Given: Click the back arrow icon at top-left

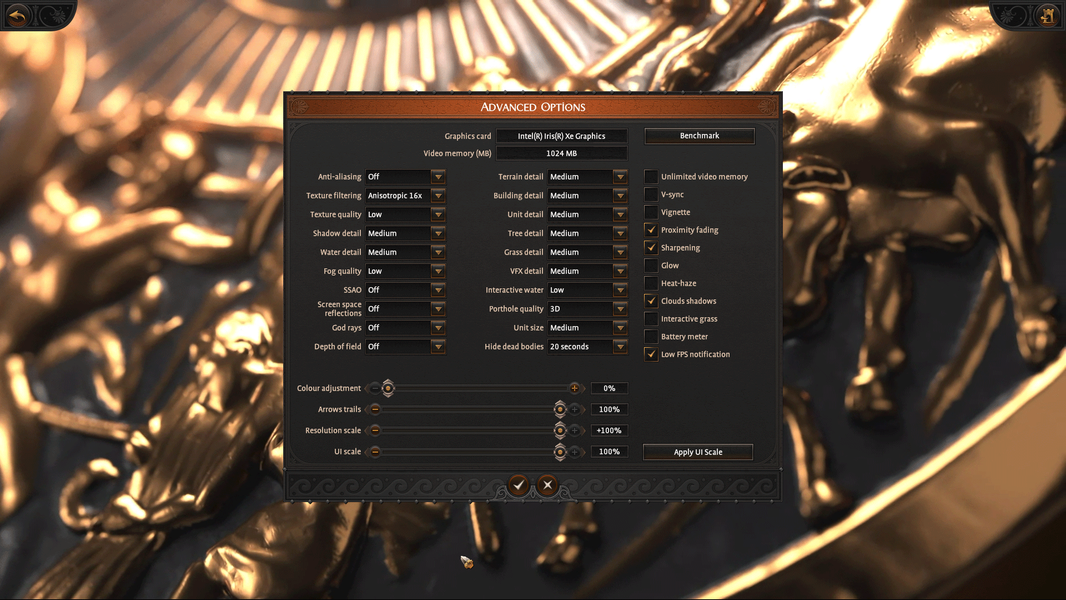Looking at the screenshot, I should tap(17, 15).
